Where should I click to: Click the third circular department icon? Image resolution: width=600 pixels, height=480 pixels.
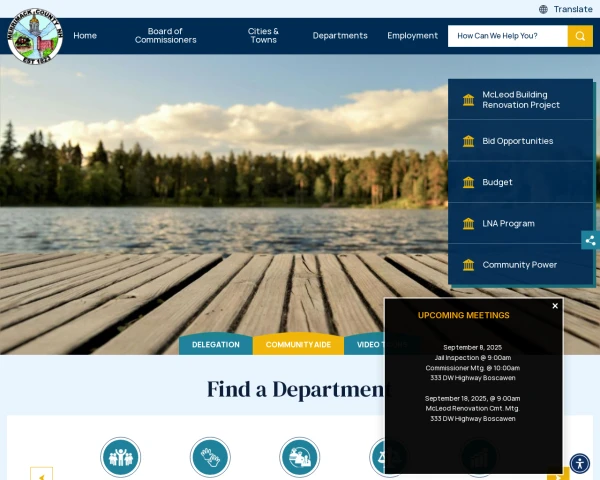(x=300, y=457)
